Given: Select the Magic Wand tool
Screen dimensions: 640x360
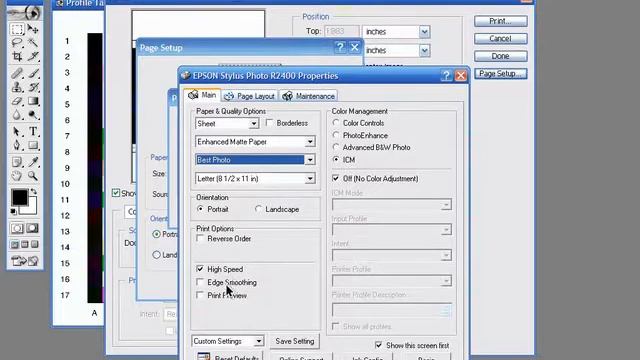Looking at the screenshot, I should pos(33,42).
